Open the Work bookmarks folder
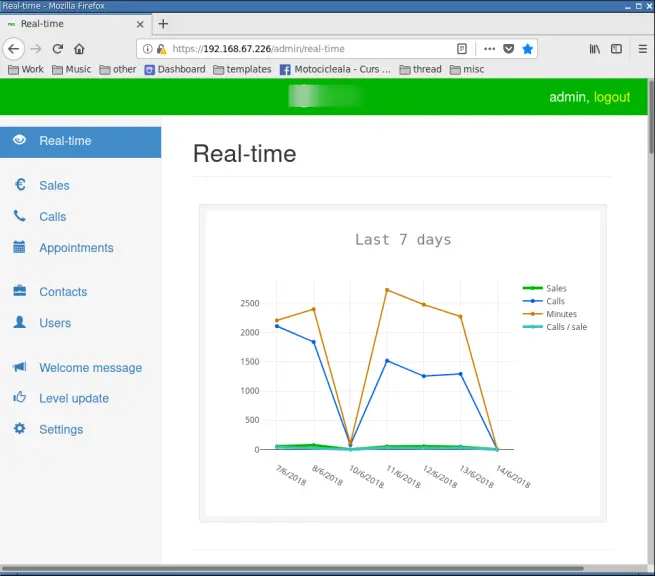The image size is (655, 576). (26, 69)
